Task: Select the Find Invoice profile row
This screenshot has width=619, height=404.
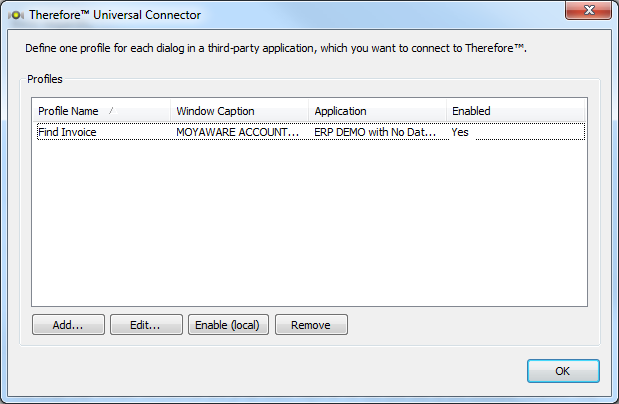Action: tap(67, 132)
